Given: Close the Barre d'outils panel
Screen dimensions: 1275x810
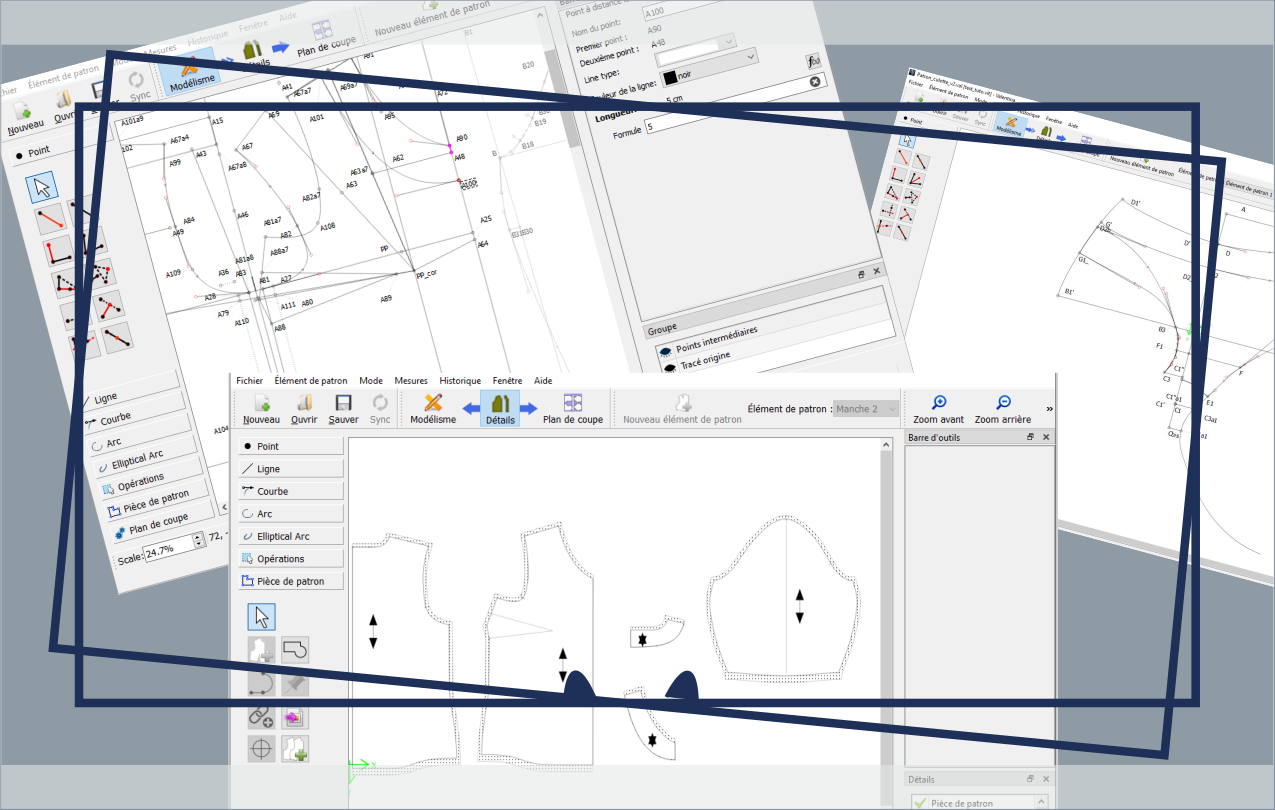Looking at the screenshot, I should pos(1046,438).
